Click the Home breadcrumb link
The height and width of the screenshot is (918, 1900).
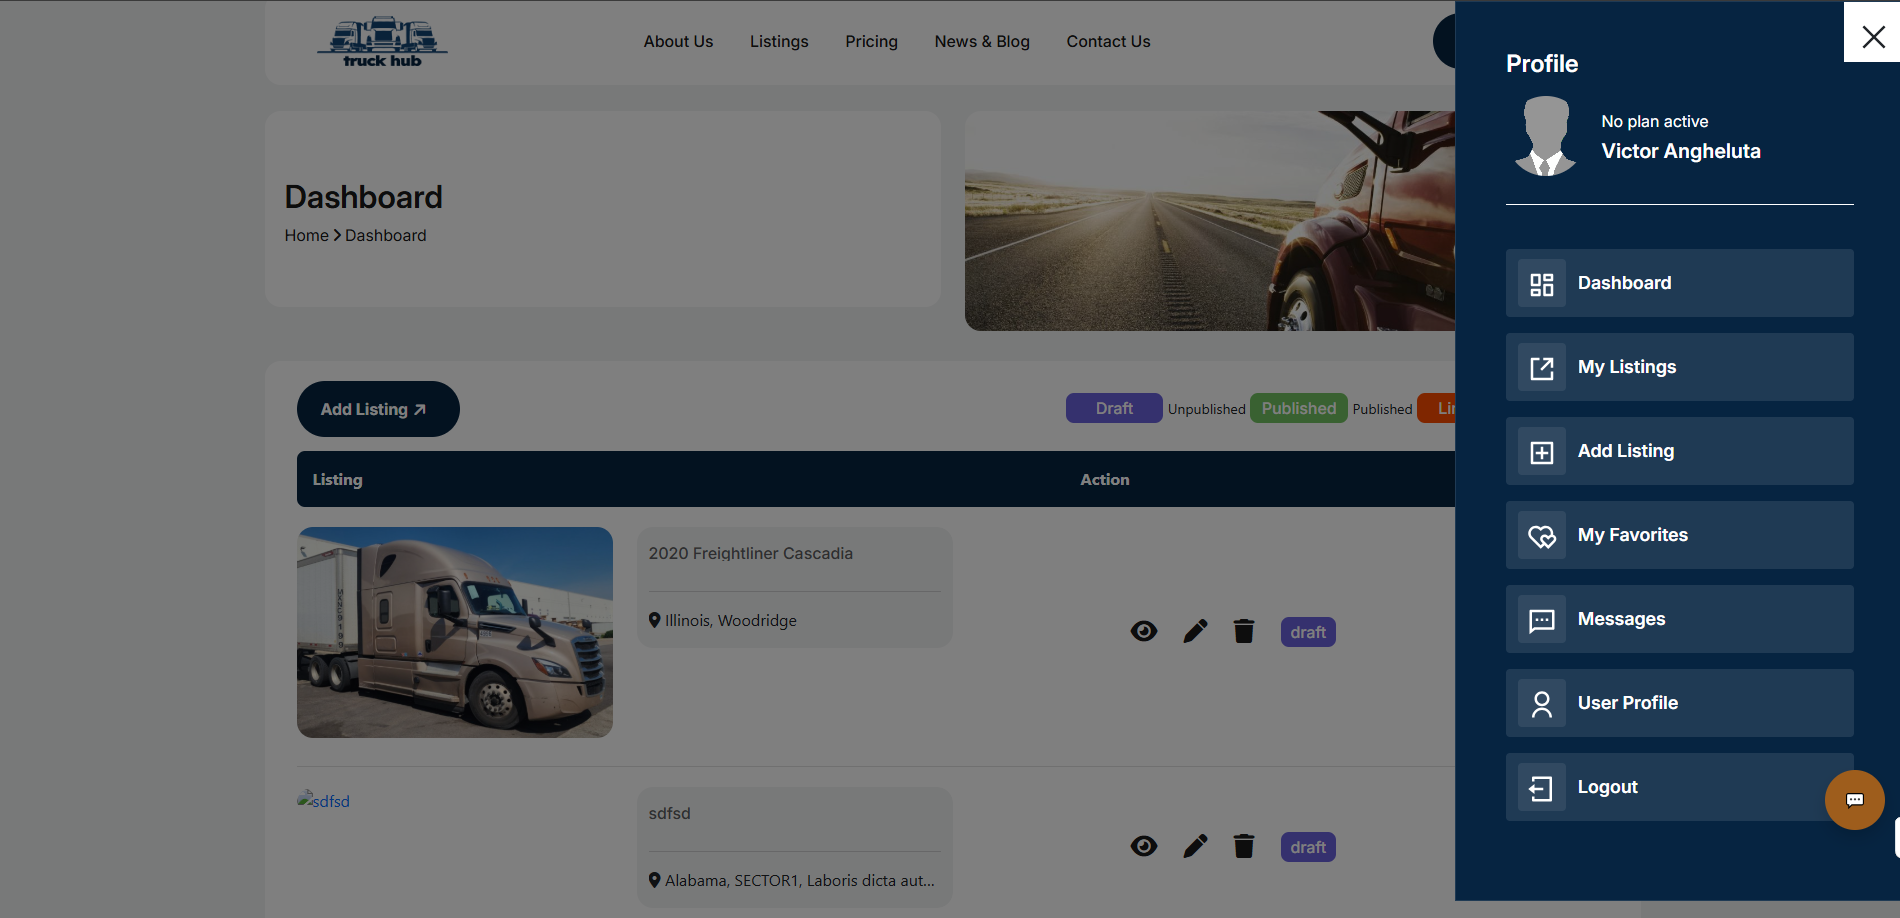pos(306,235)
